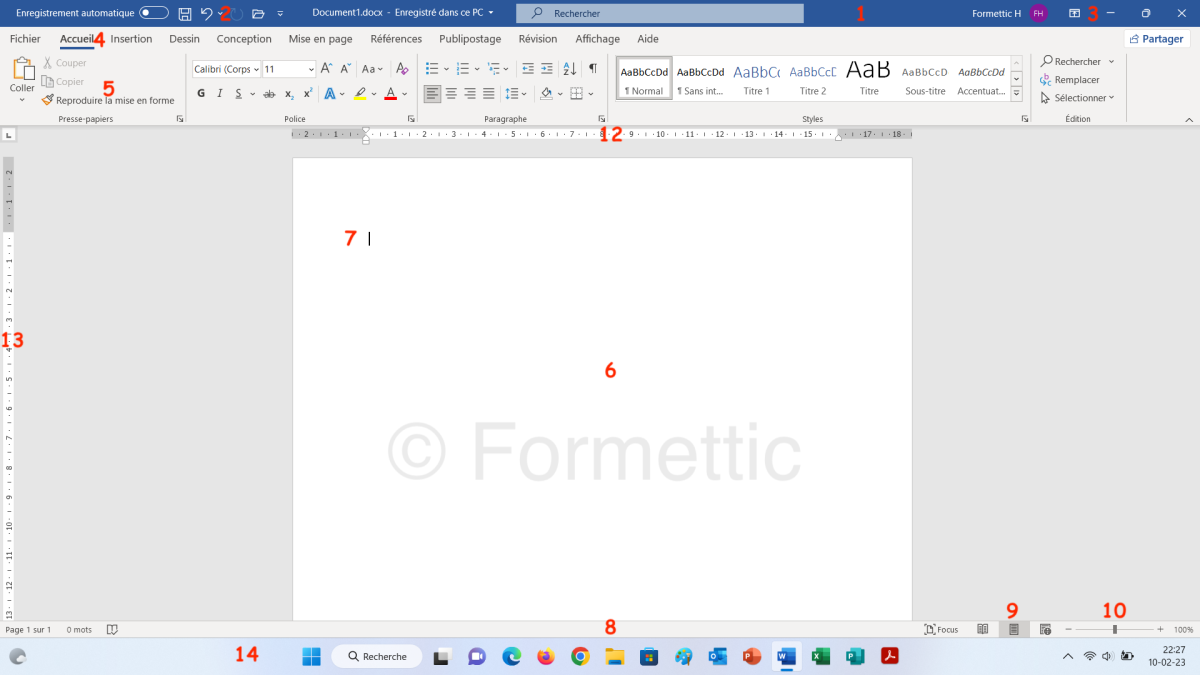
Task: Switch to the Mise en page tab
Action: (x=320, y=39)
